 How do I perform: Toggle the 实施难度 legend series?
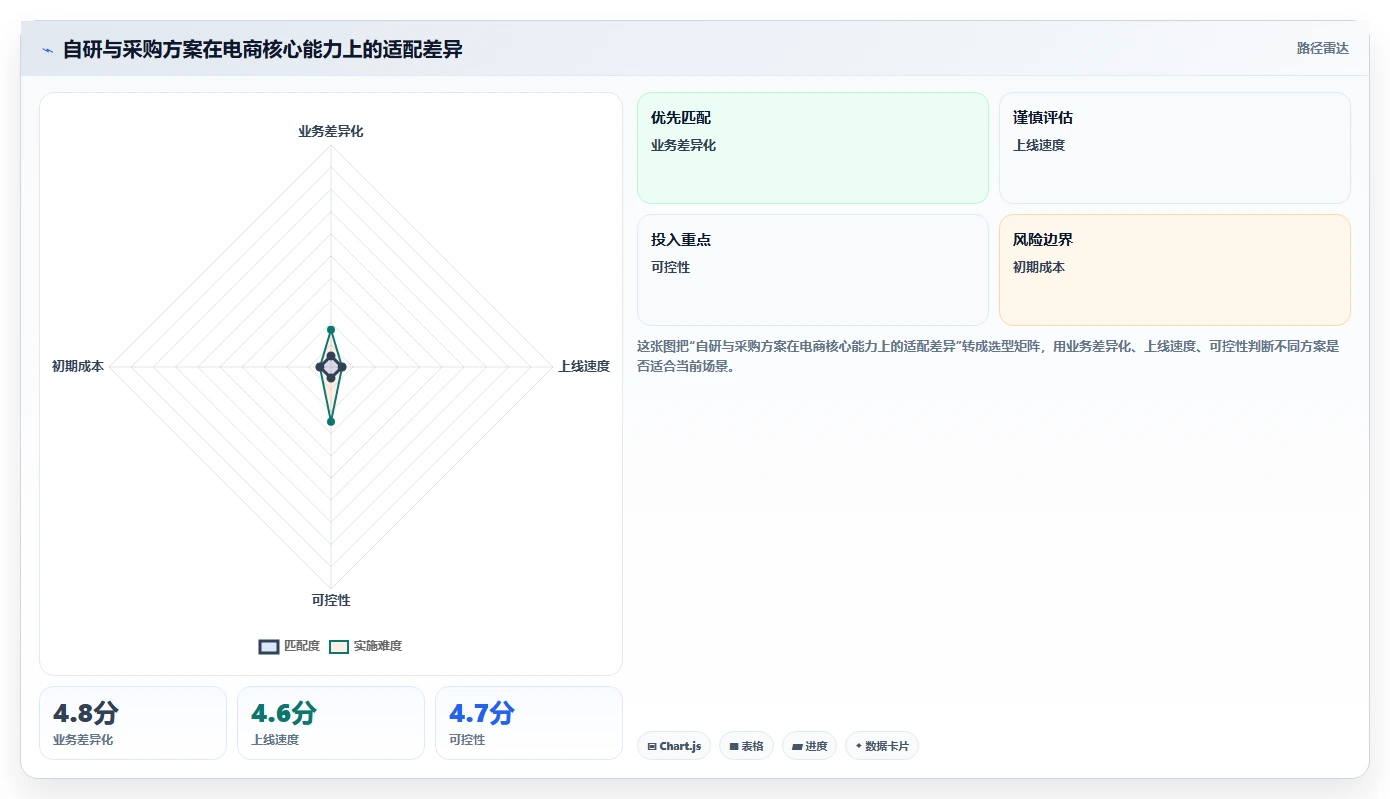(x=366, y=646)
